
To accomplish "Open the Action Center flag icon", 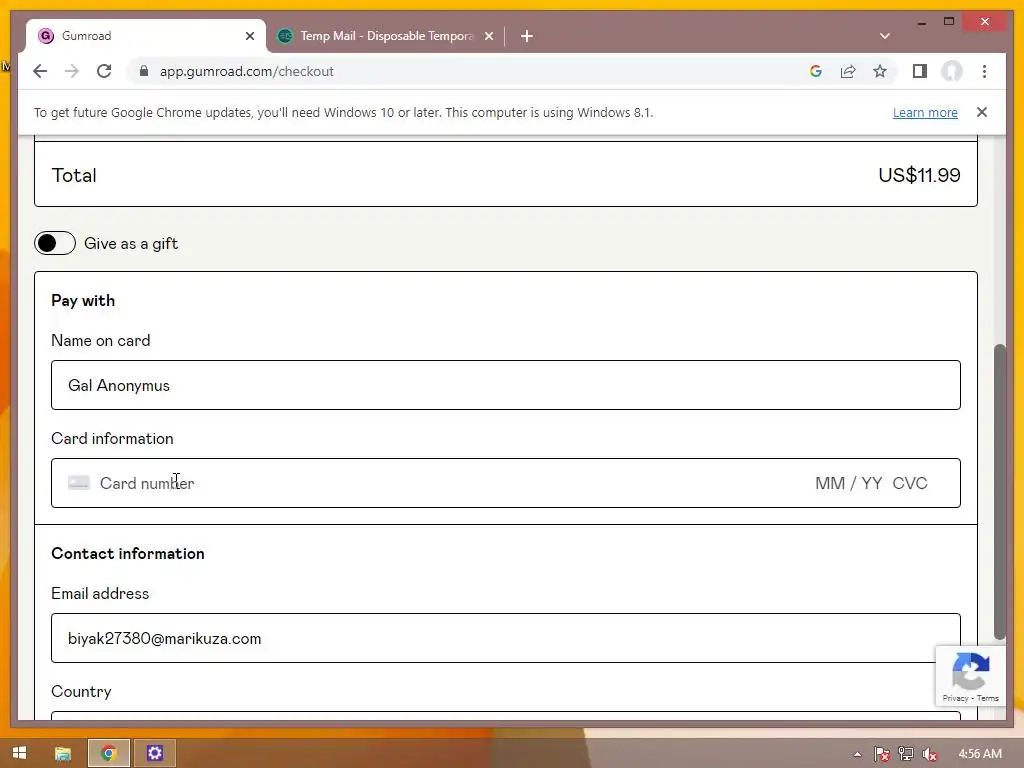I will (x=882, y=754).
